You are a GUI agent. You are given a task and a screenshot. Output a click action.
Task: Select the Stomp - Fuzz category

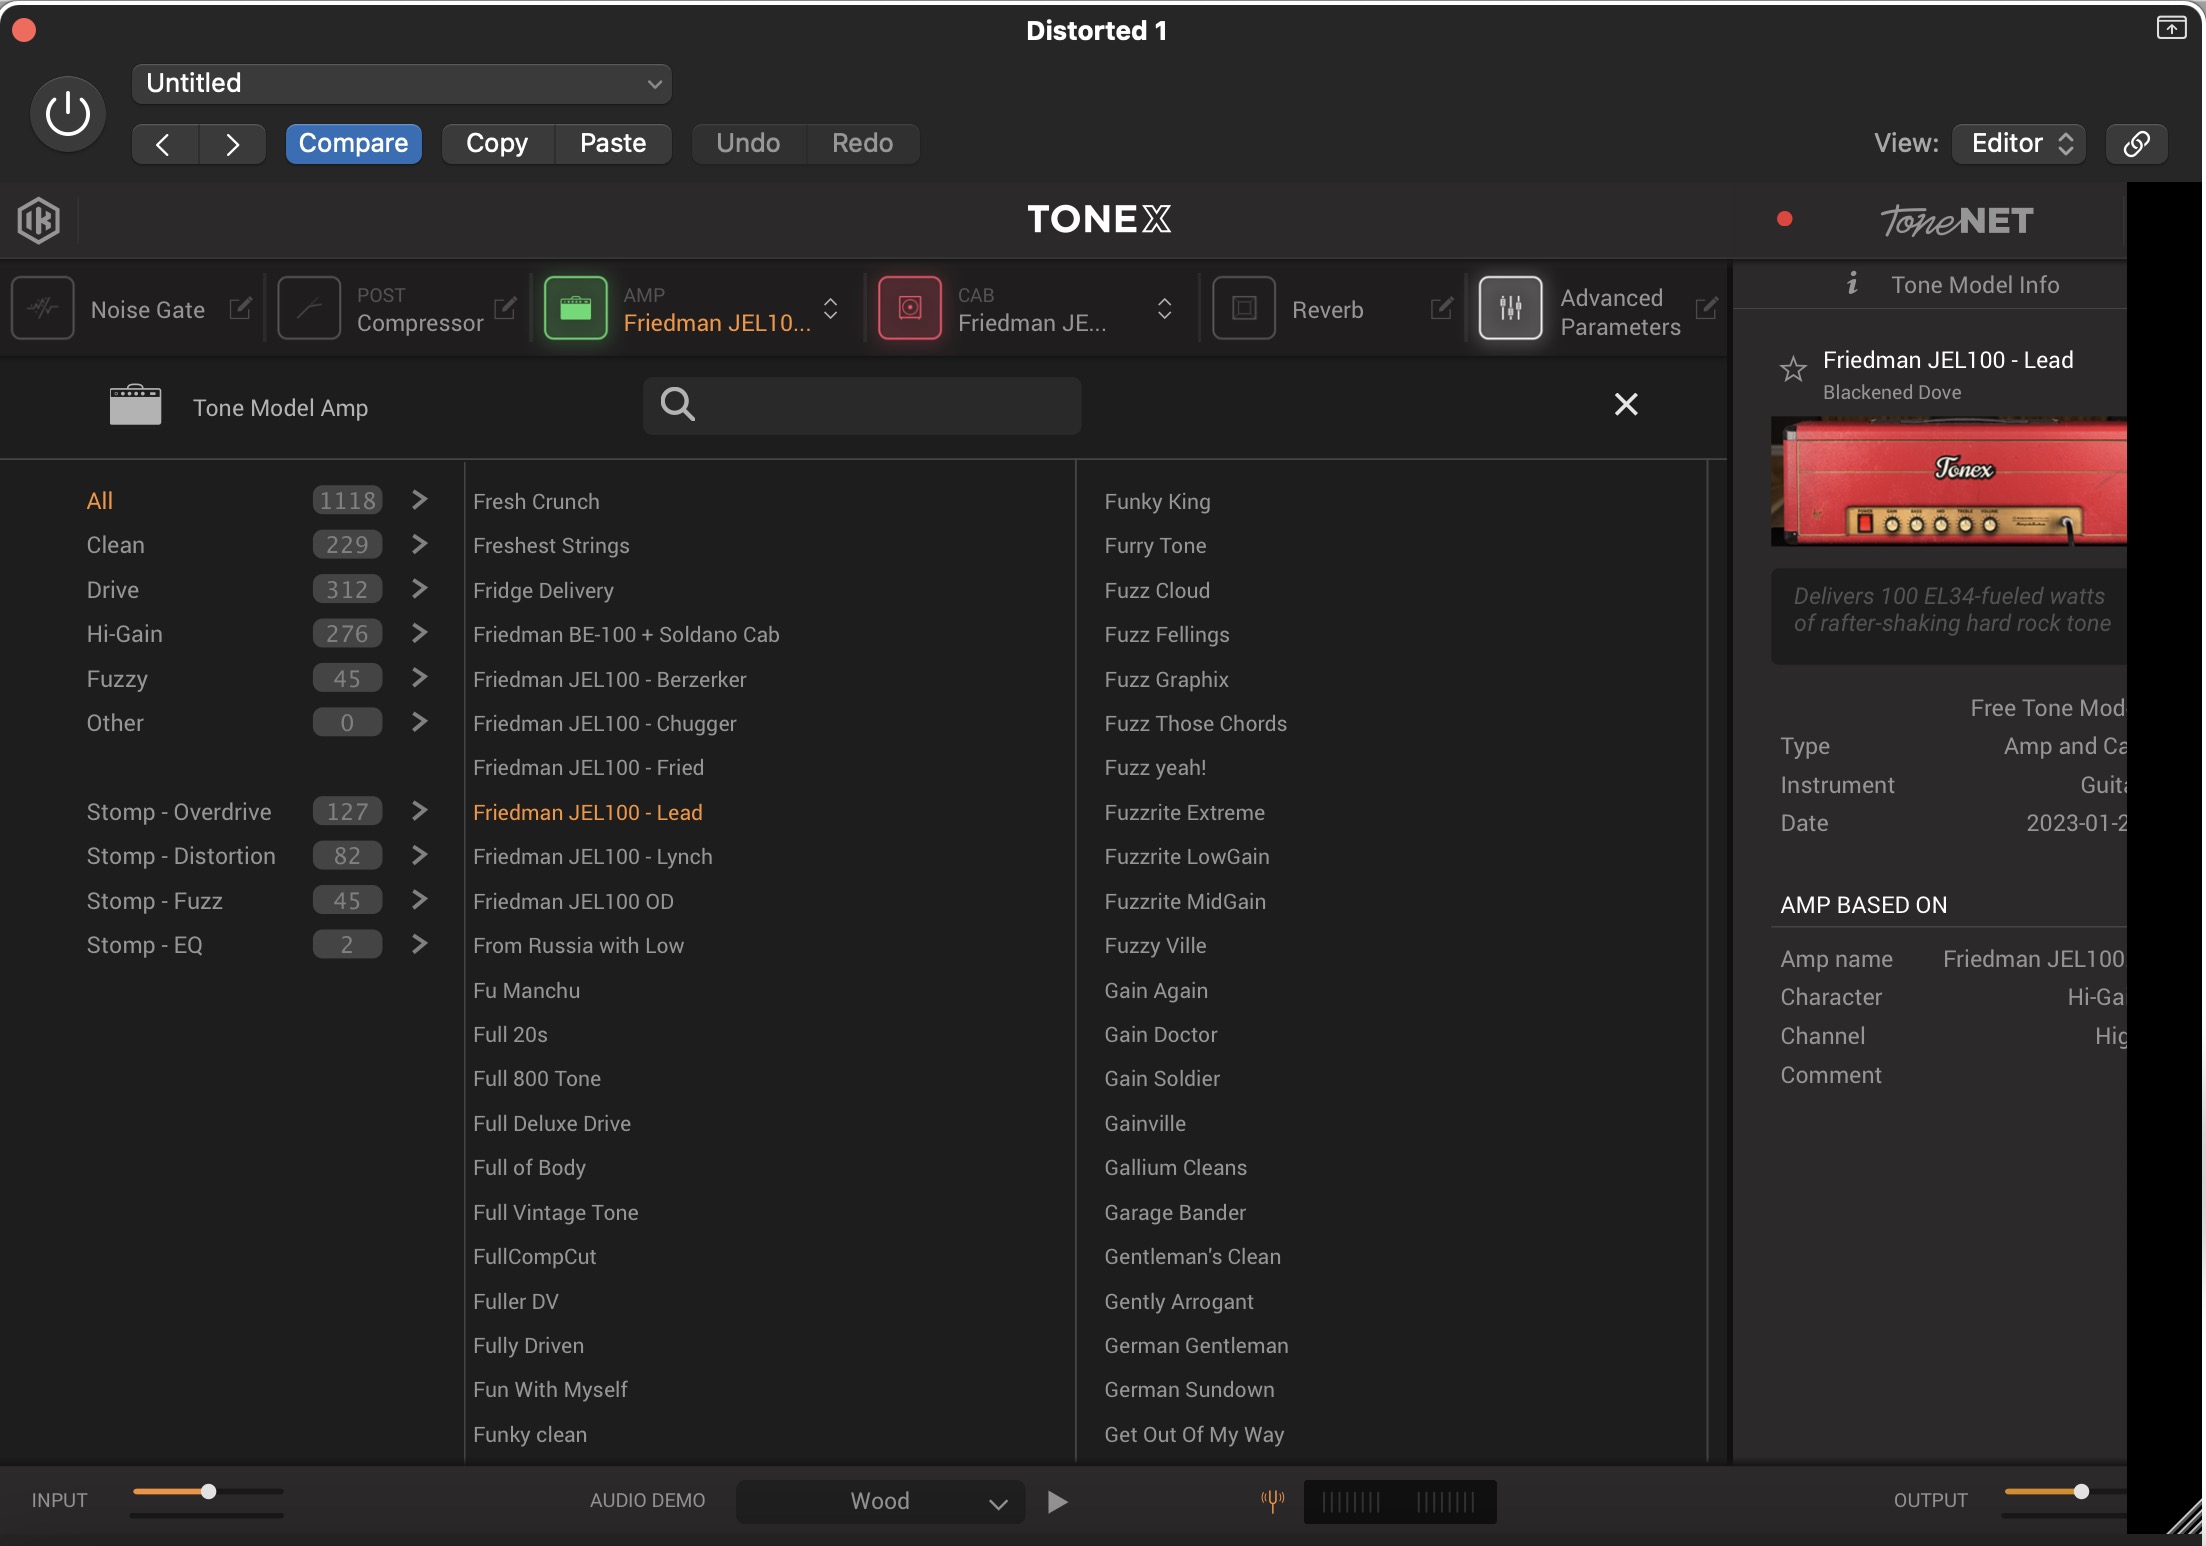point(154,901)
